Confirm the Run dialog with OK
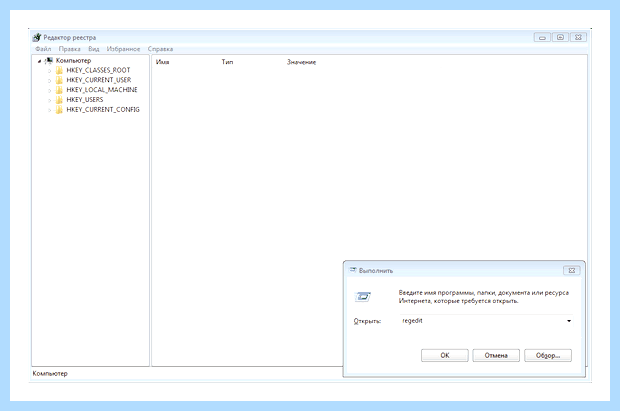 pos(445,355)
